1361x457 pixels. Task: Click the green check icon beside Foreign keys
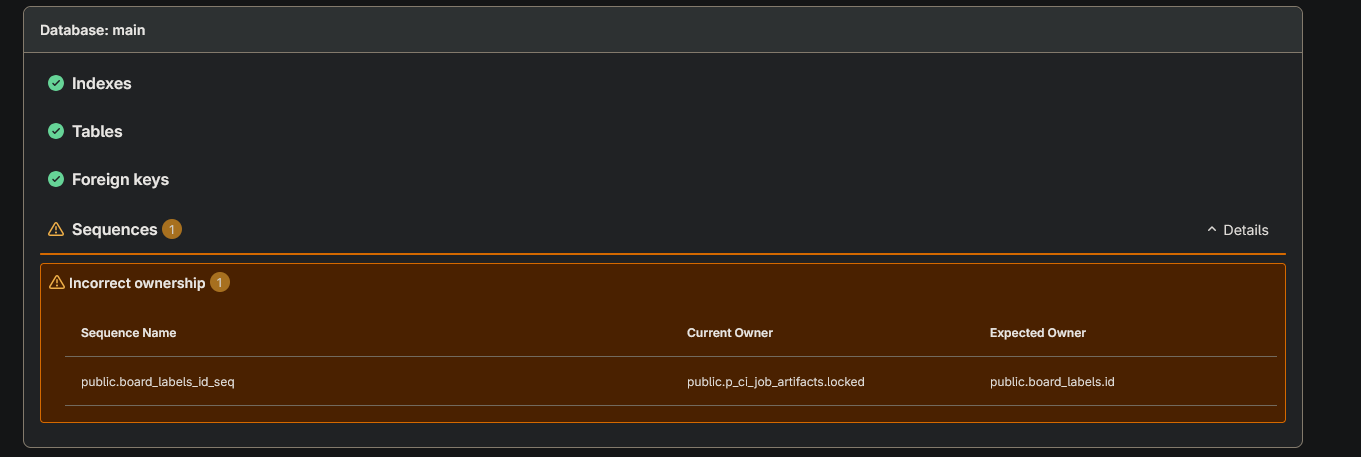pos(56,179)
